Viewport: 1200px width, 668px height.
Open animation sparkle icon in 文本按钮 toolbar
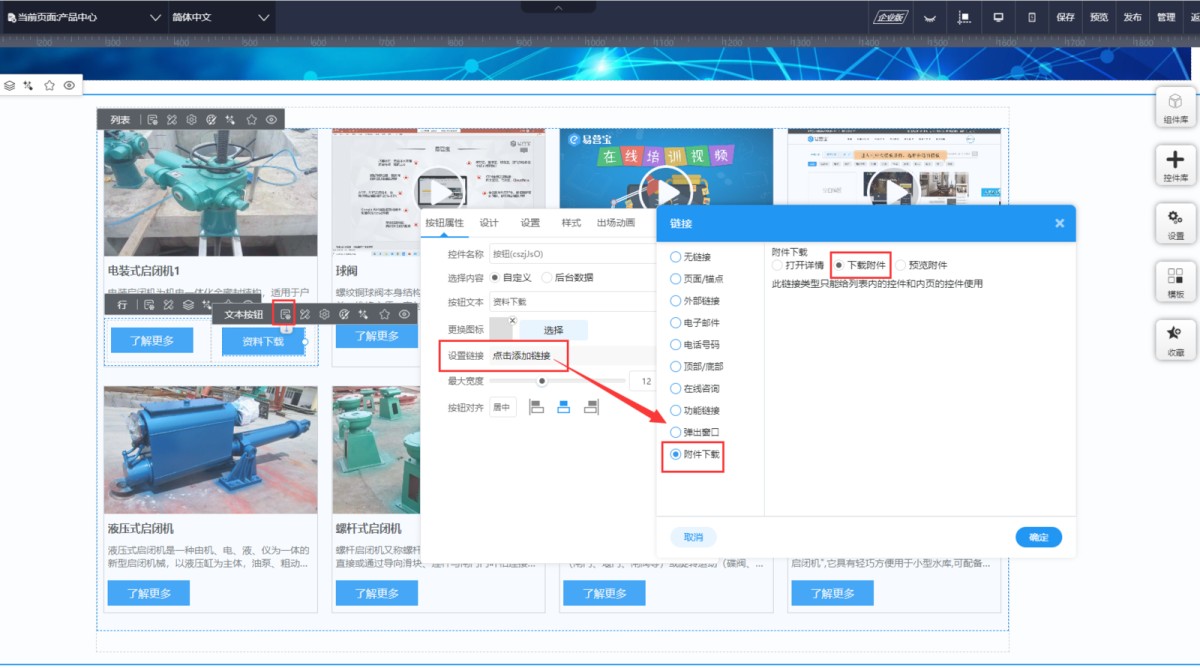click(364, 314)
